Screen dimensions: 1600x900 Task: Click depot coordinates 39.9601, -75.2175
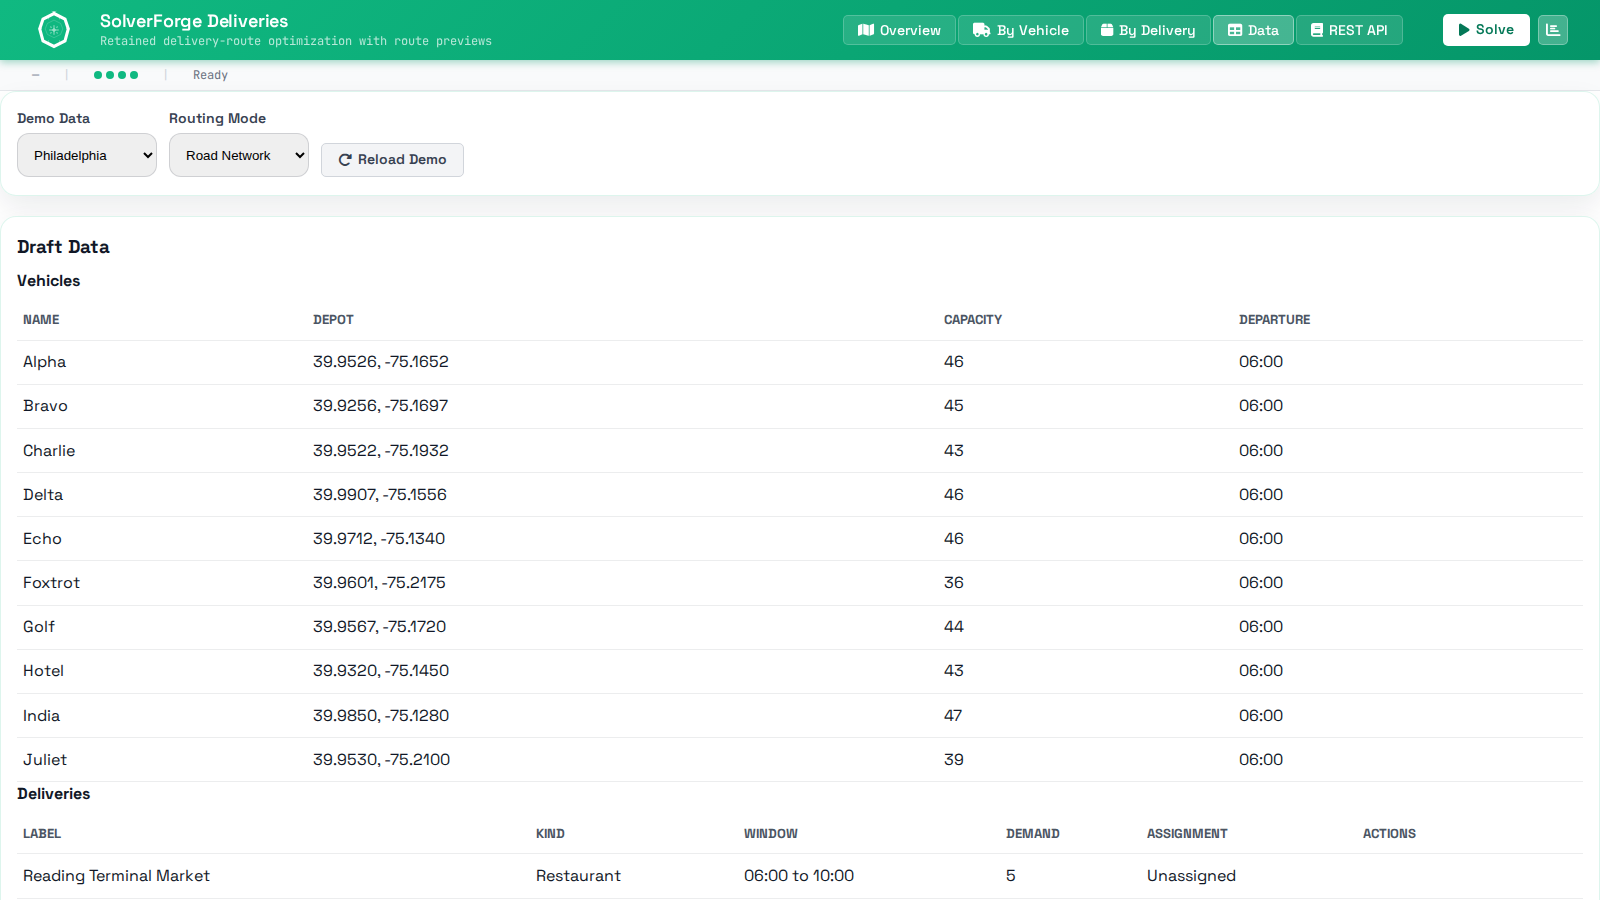click(x=379, y=583)
